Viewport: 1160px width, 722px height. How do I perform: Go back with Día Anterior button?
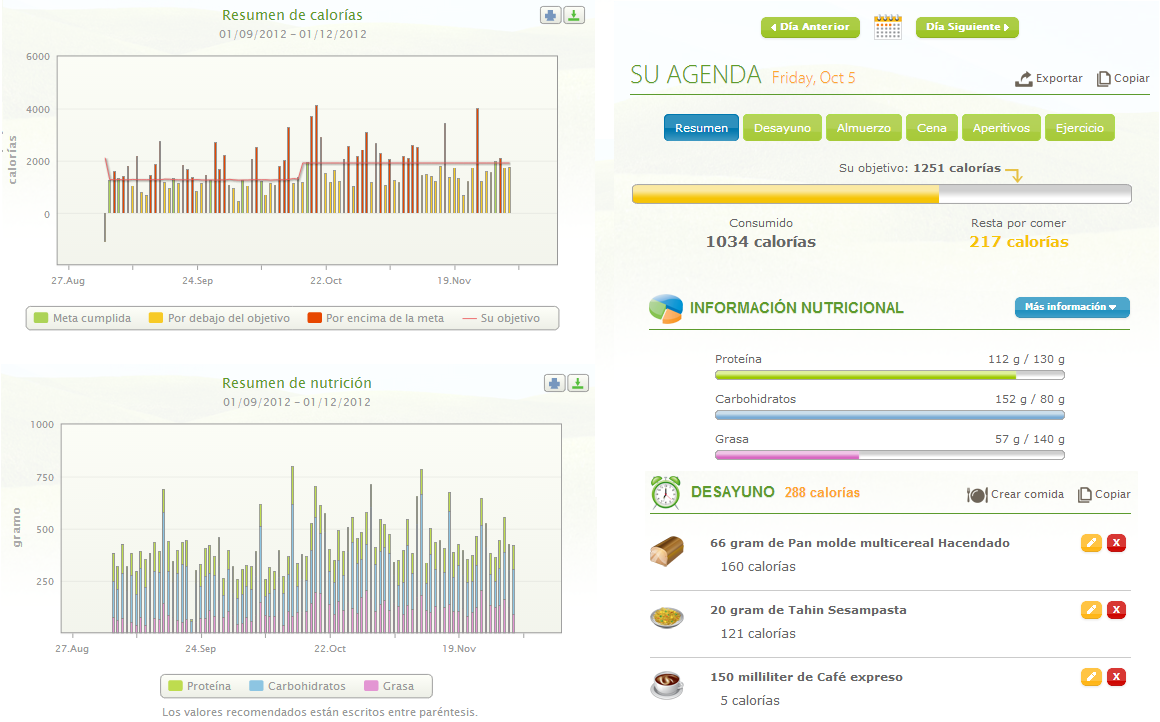click(x=811, y=27)
